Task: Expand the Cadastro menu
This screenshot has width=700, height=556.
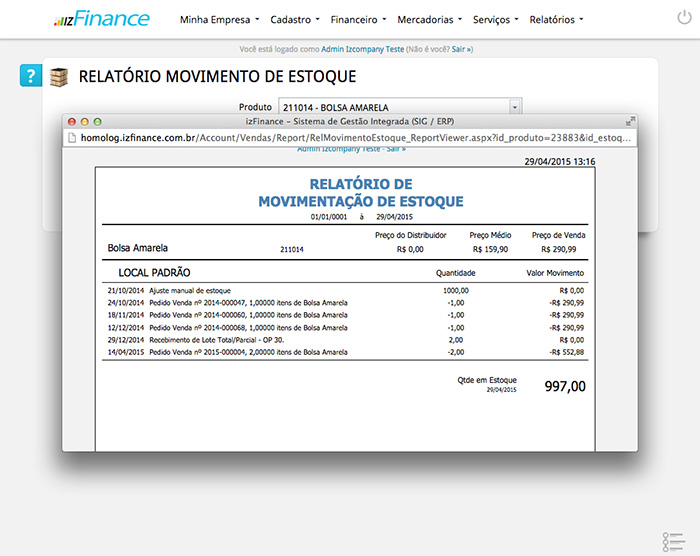Action: (x=295, y=19)
